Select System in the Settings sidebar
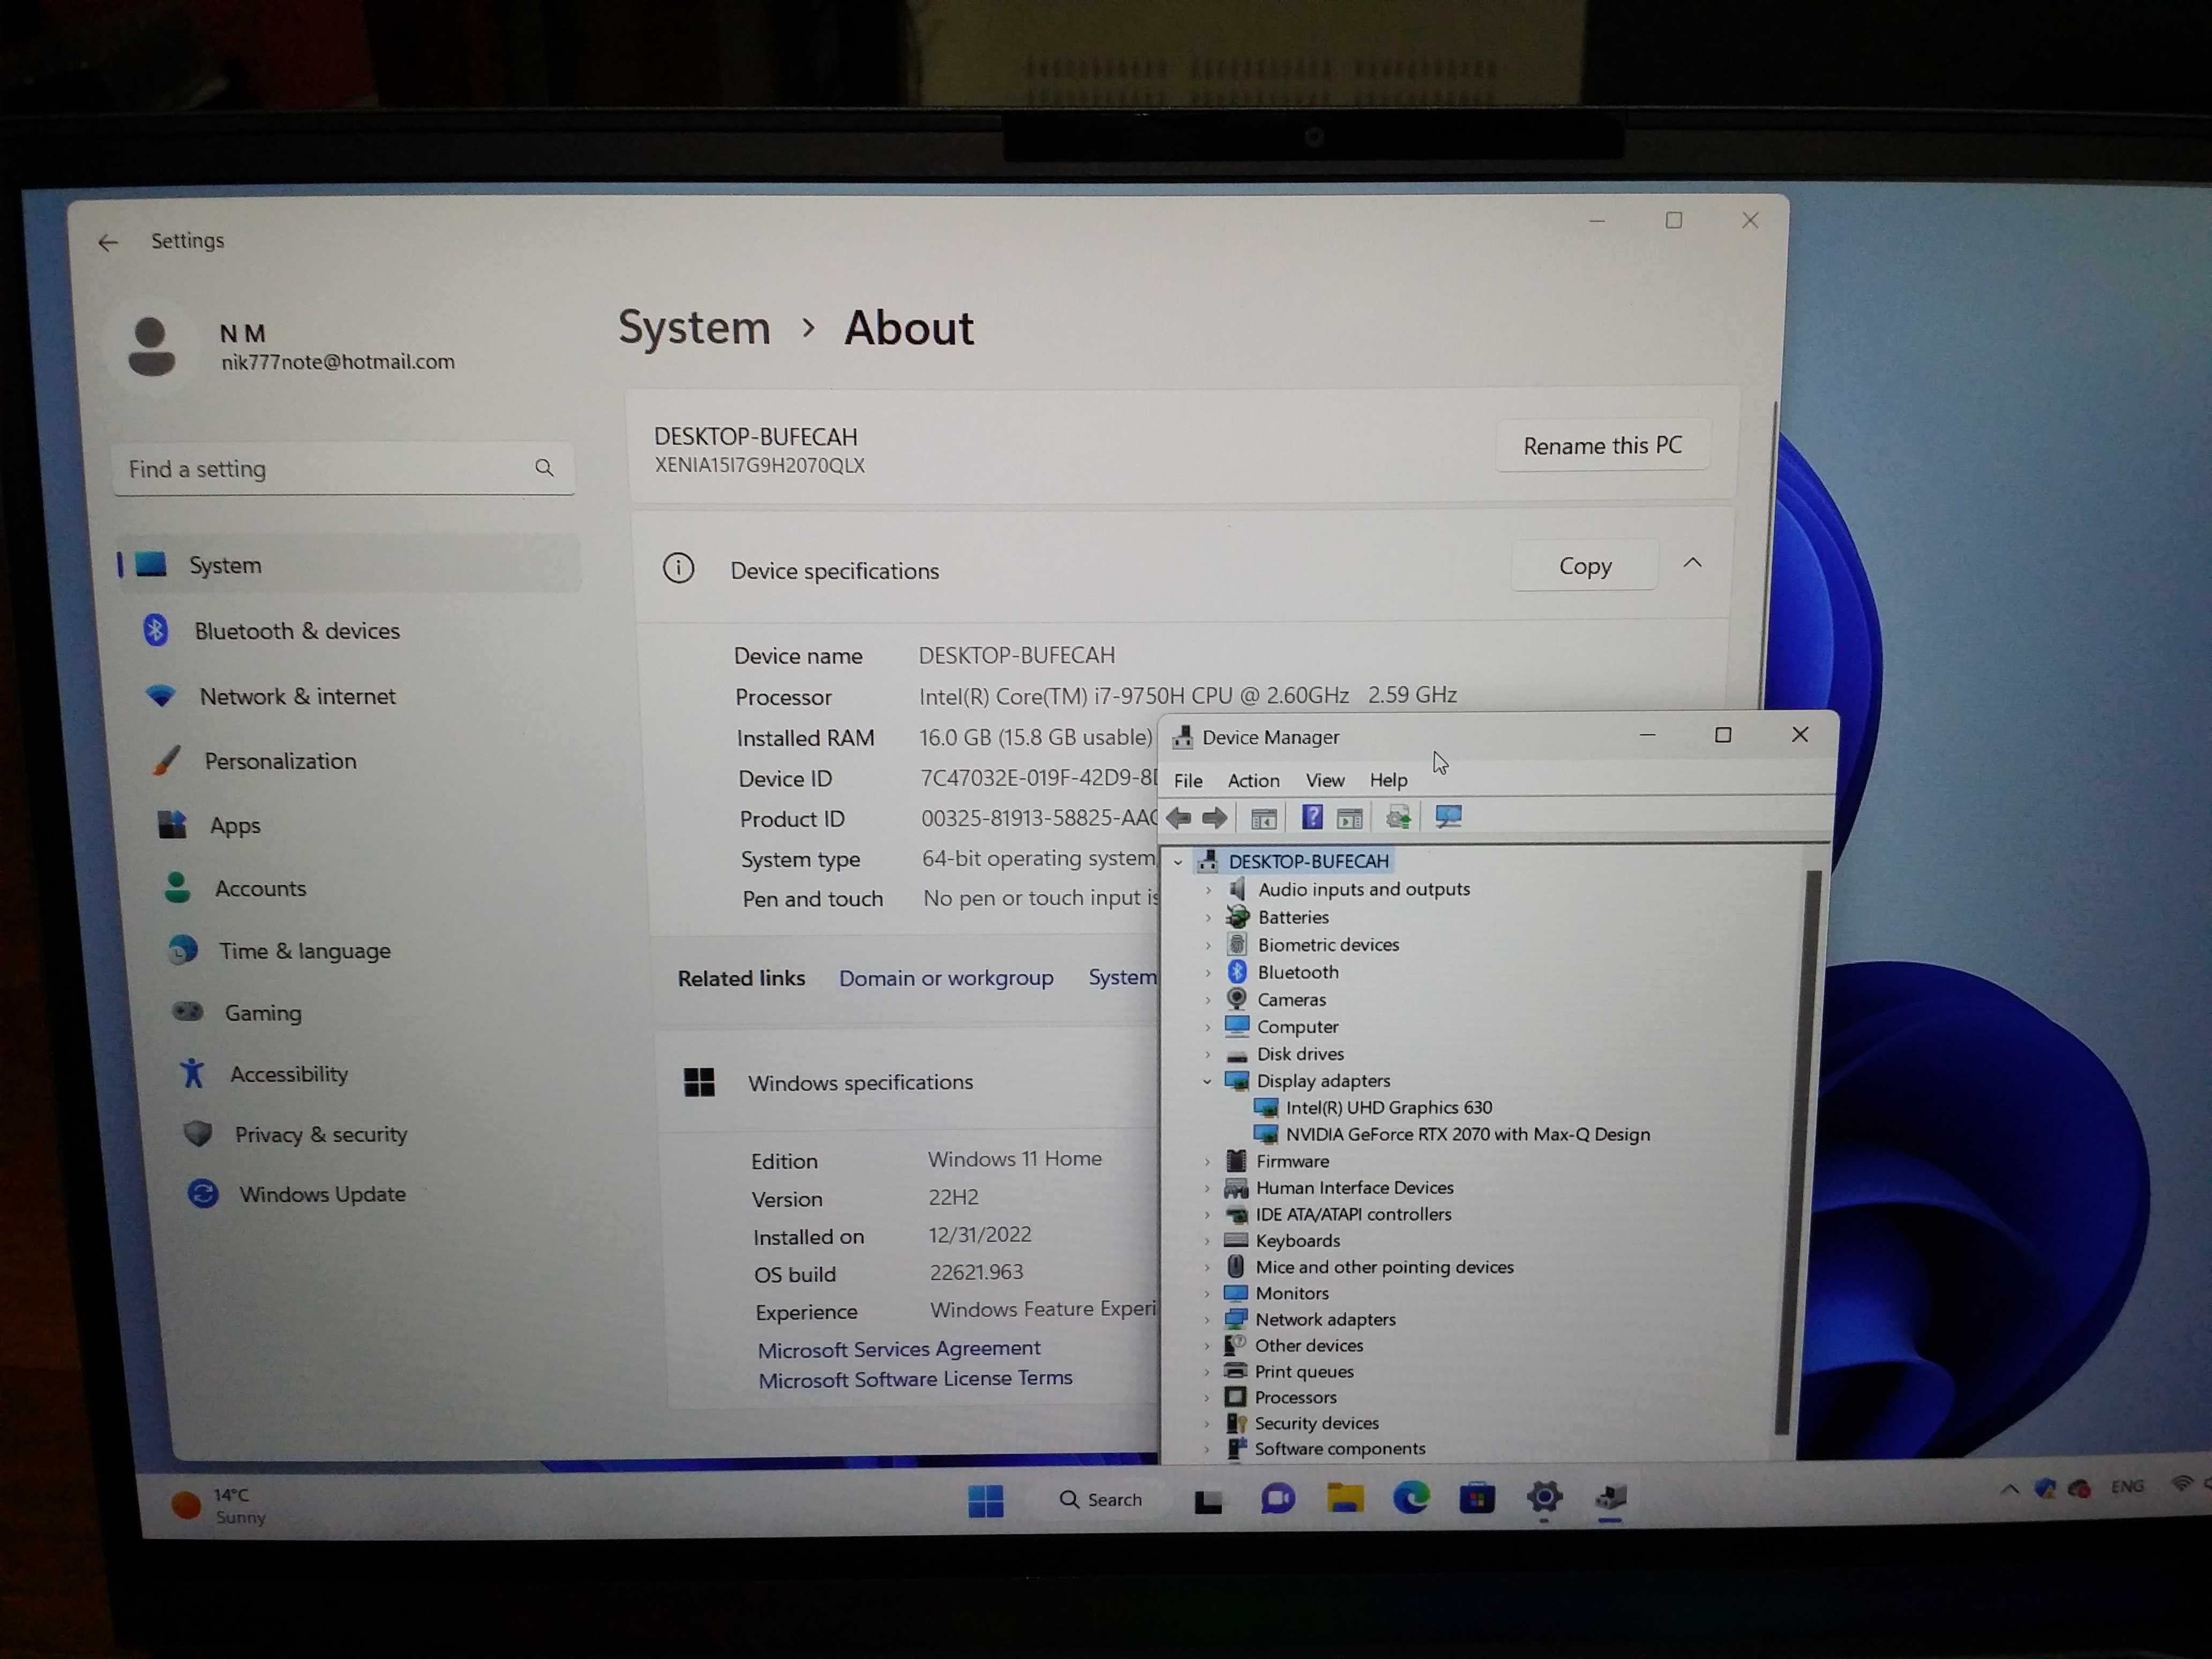2212x1659 pixels. [x=348, y=565]
